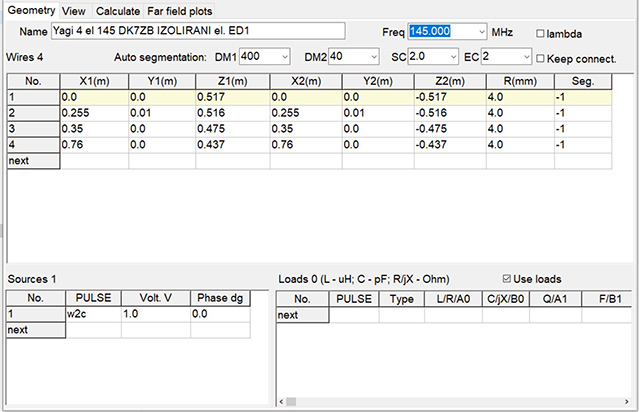639x412 pixels.
Task: Click the source PULSE value w2c
Action: click(93, 314)
